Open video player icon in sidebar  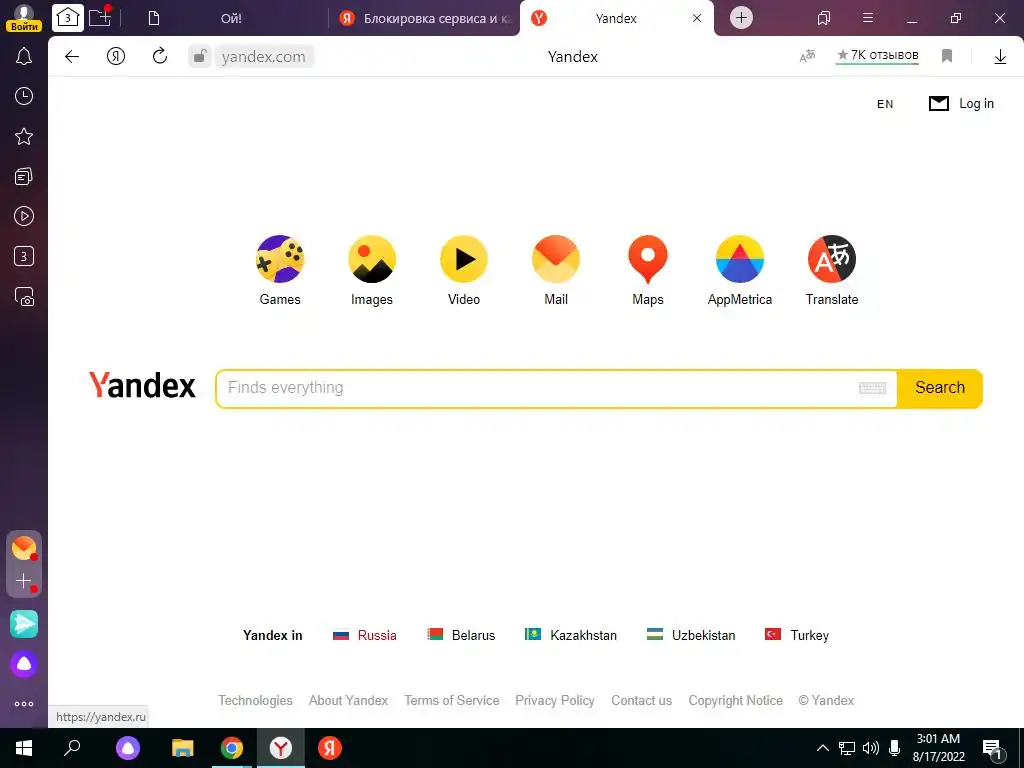point(24,216)
